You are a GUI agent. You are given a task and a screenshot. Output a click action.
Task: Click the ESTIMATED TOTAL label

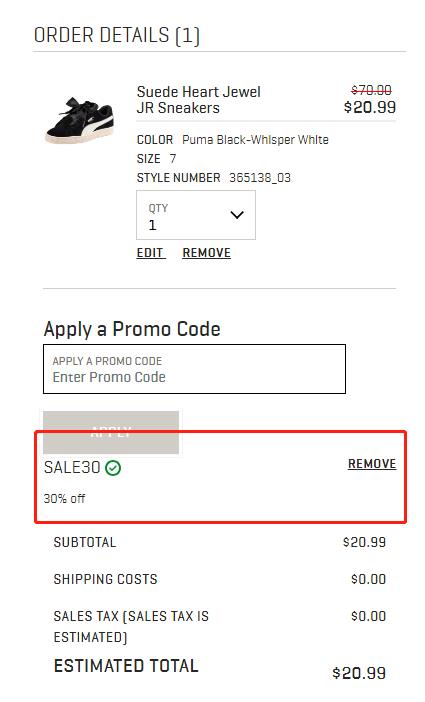(x=126, y=666)
